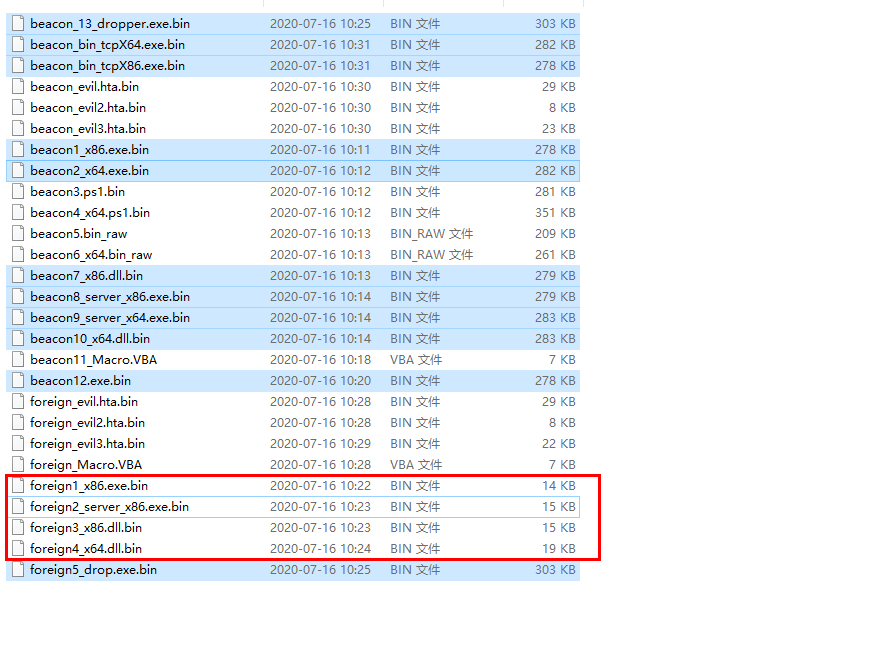Select the beacon6_x64.bin_raw file name
Screen dimensions: 871x648
coord(91,254)
